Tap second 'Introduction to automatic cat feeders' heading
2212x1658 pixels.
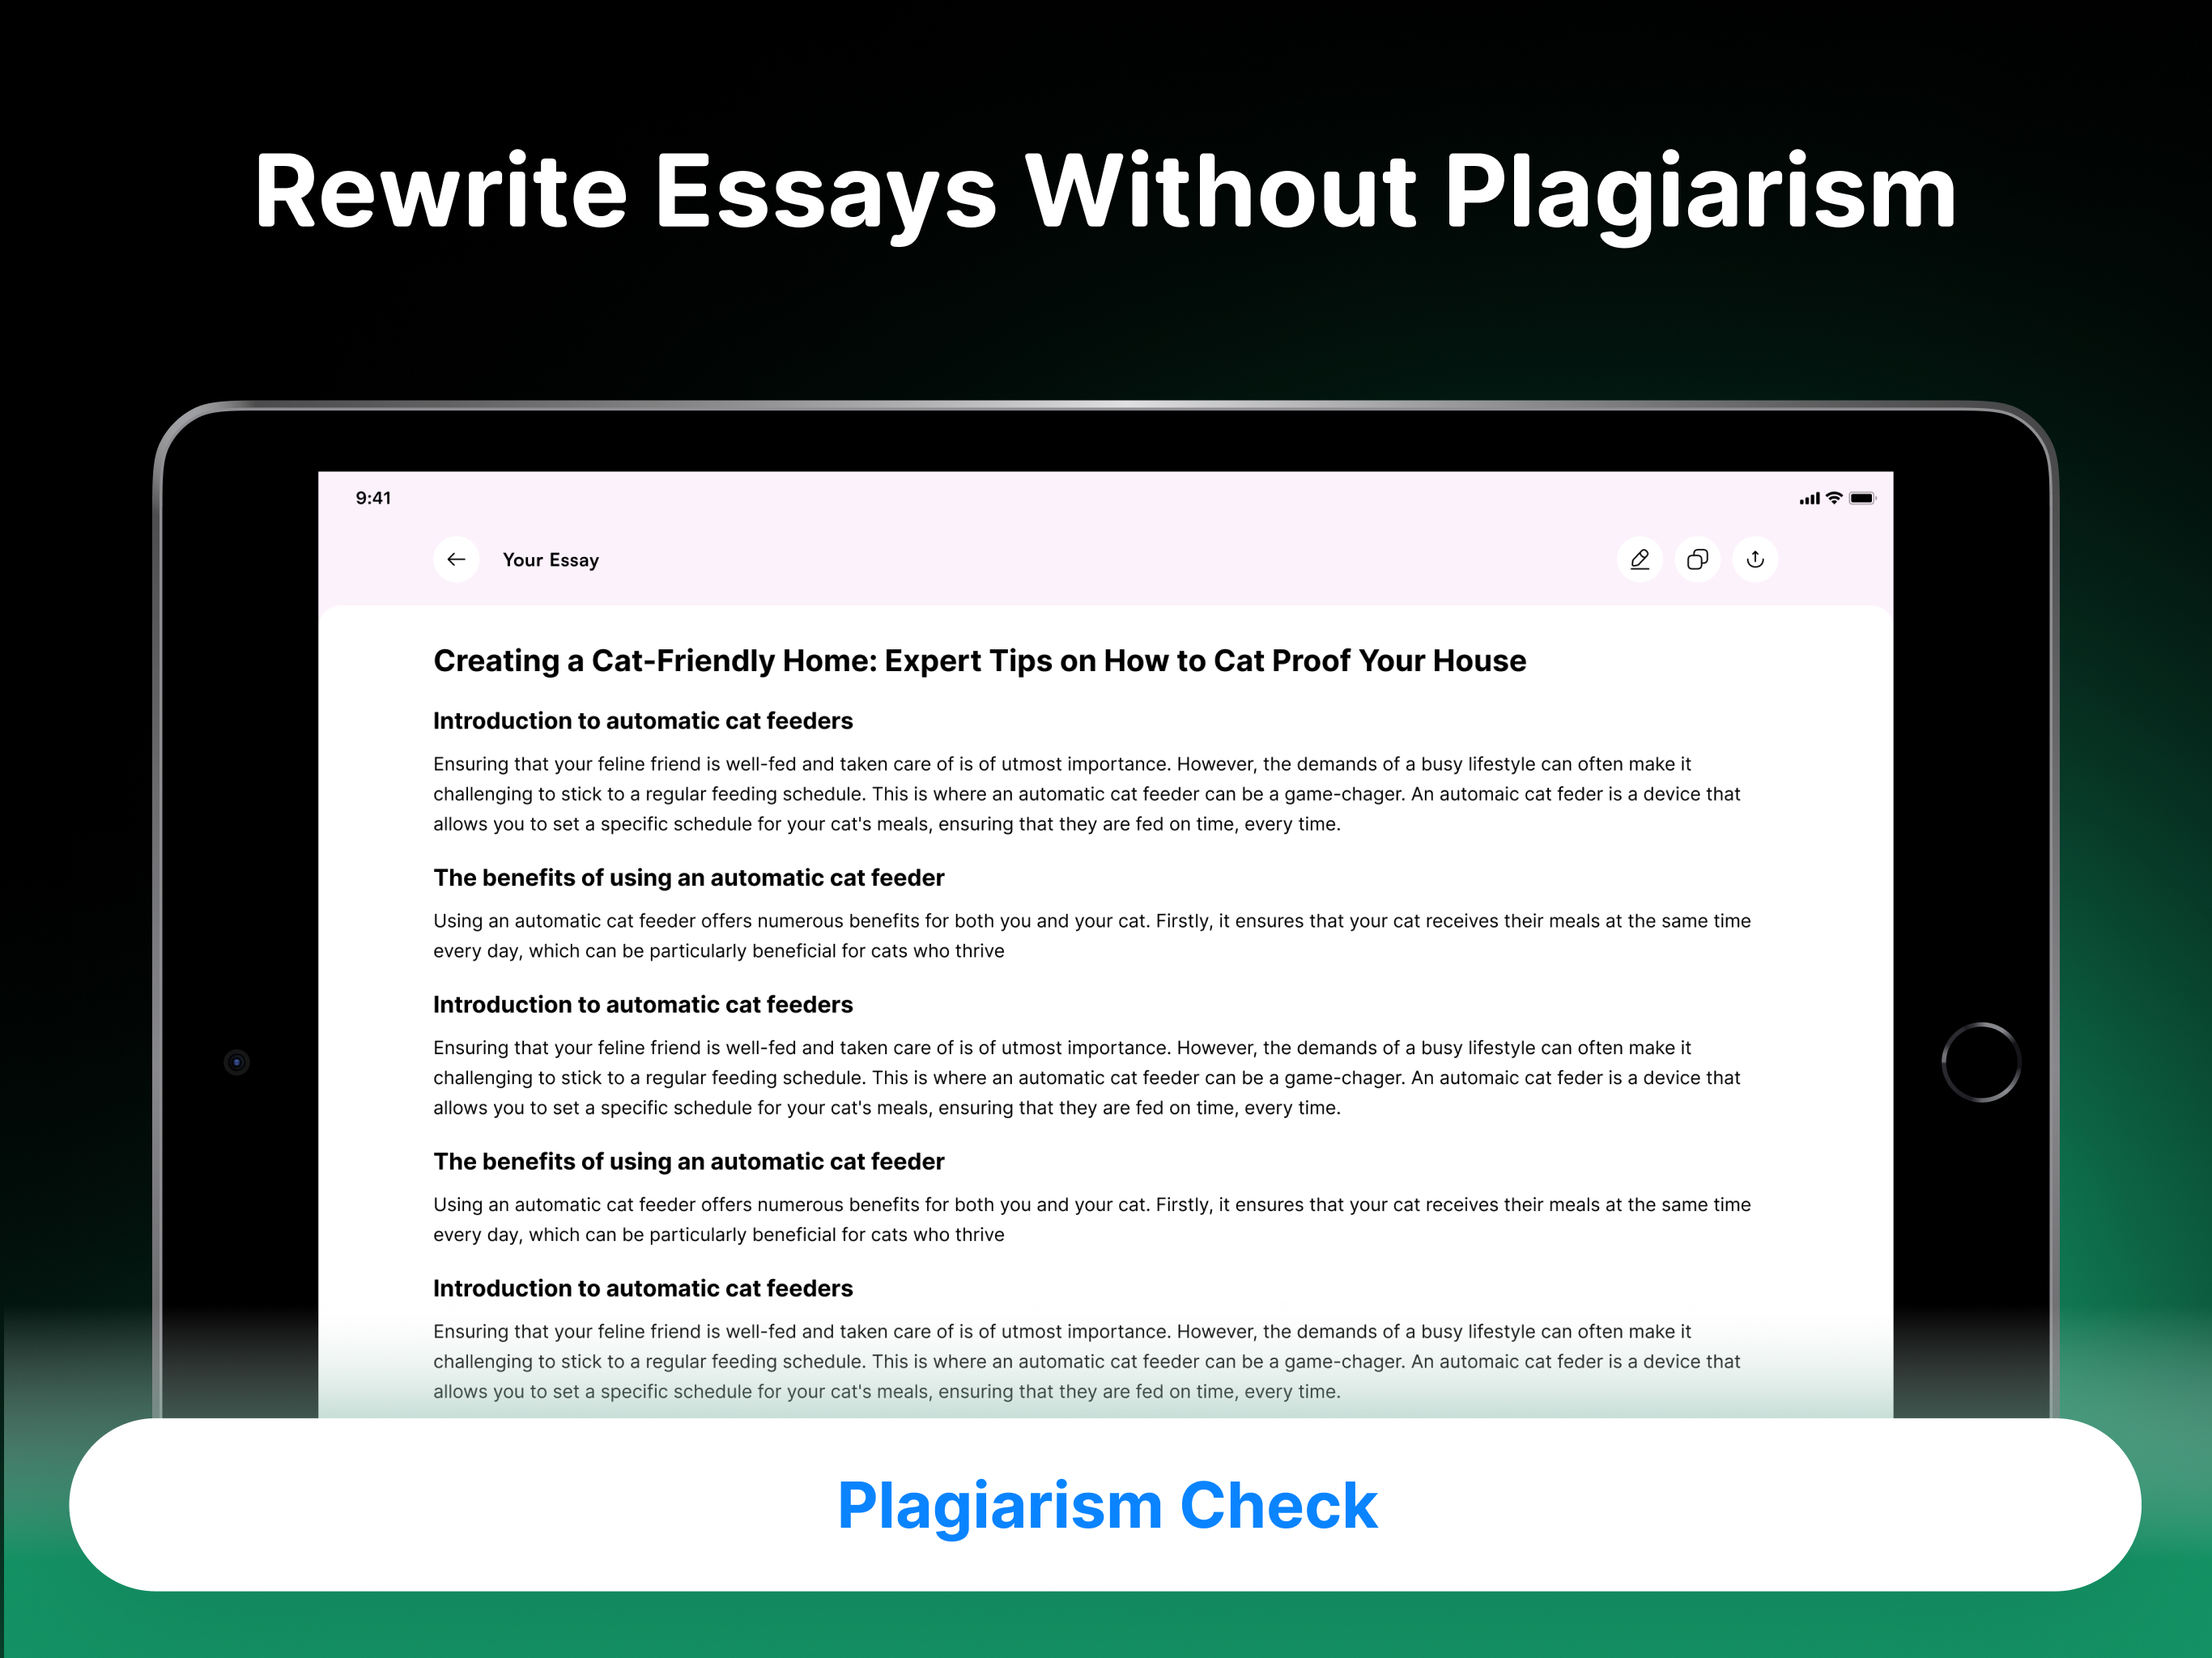642,1005
